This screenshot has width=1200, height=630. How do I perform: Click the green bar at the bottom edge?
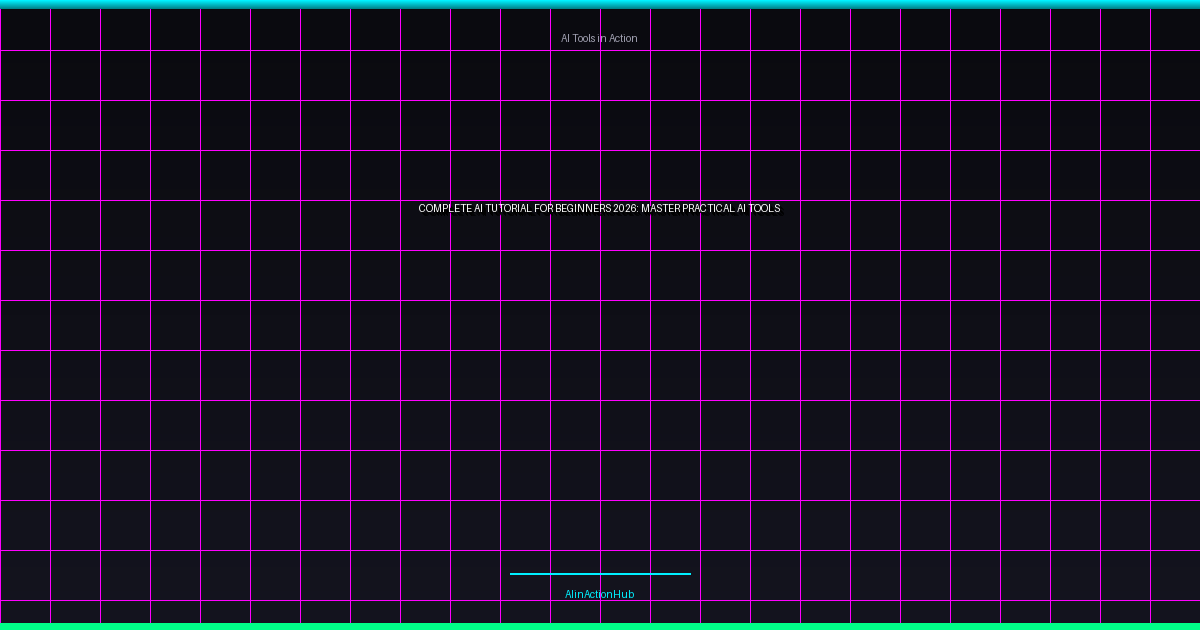pyautogui.click(x=600, y=626)
